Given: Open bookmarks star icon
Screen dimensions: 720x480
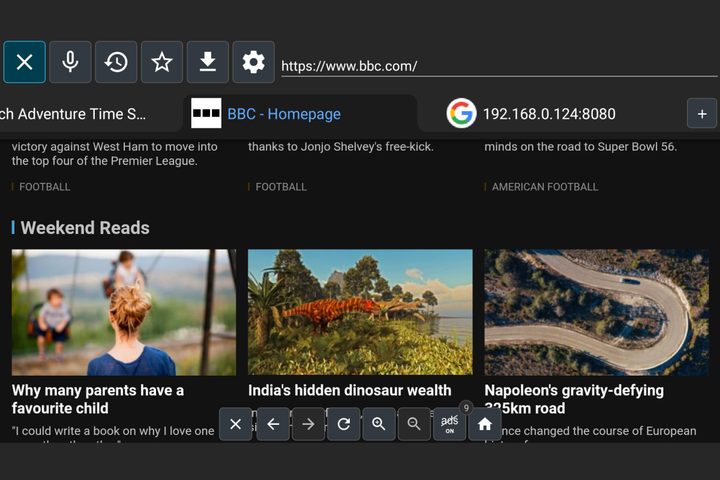Looking at the screenshot, I should pyautogui.click(x=162, y=62).
